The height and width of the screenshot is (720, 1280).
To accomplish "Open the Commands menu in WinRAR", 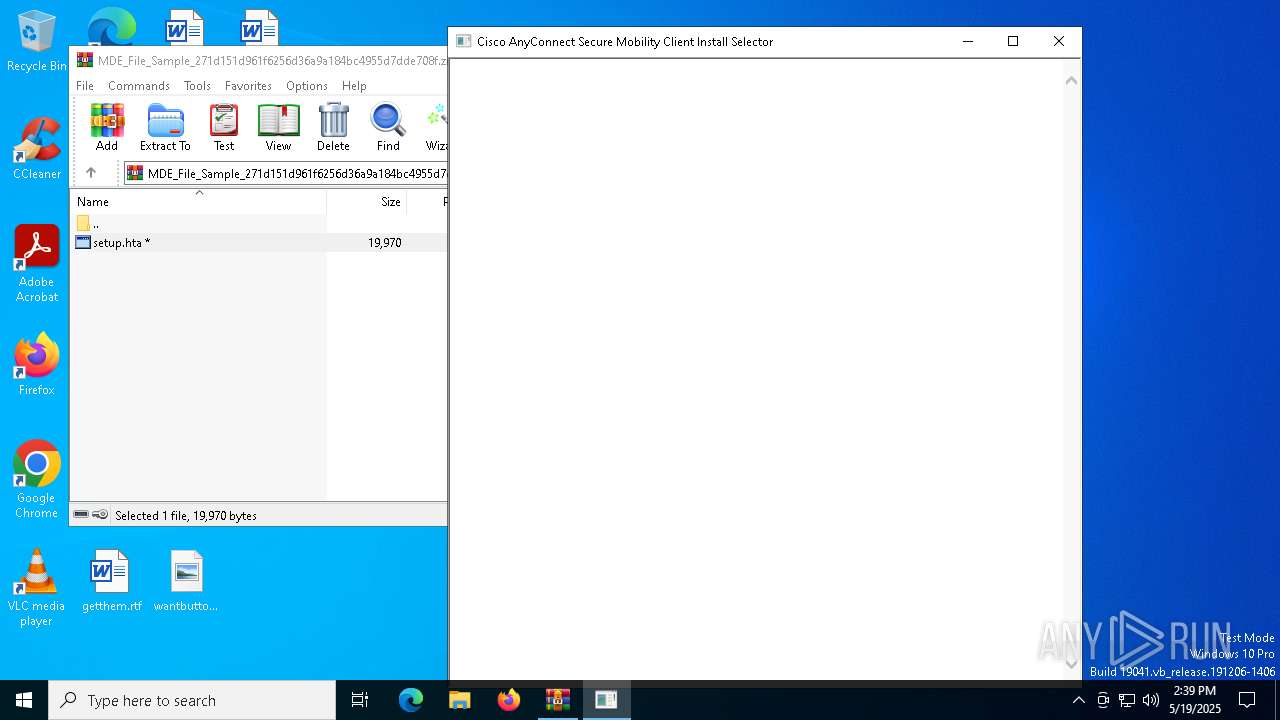I will click(x=139, y=86).
